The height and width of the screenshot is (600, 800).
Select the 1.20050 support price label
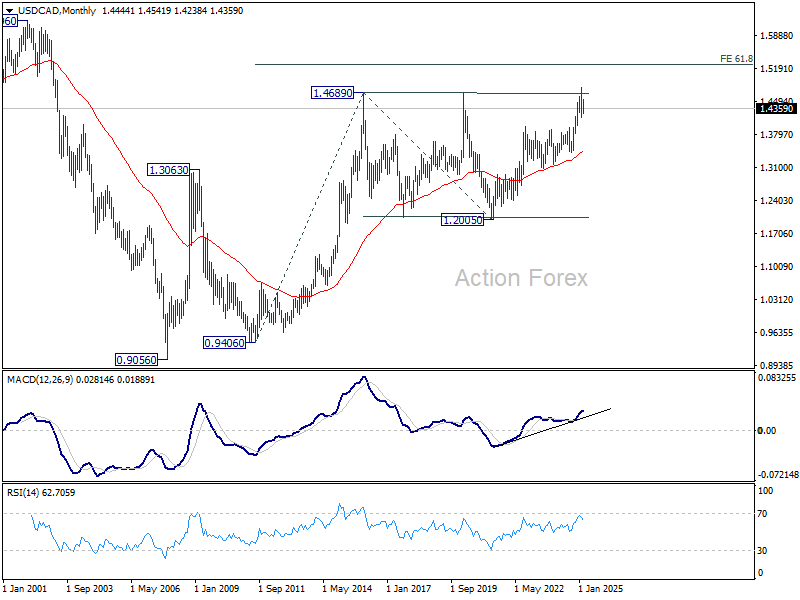tap(462, 220)
